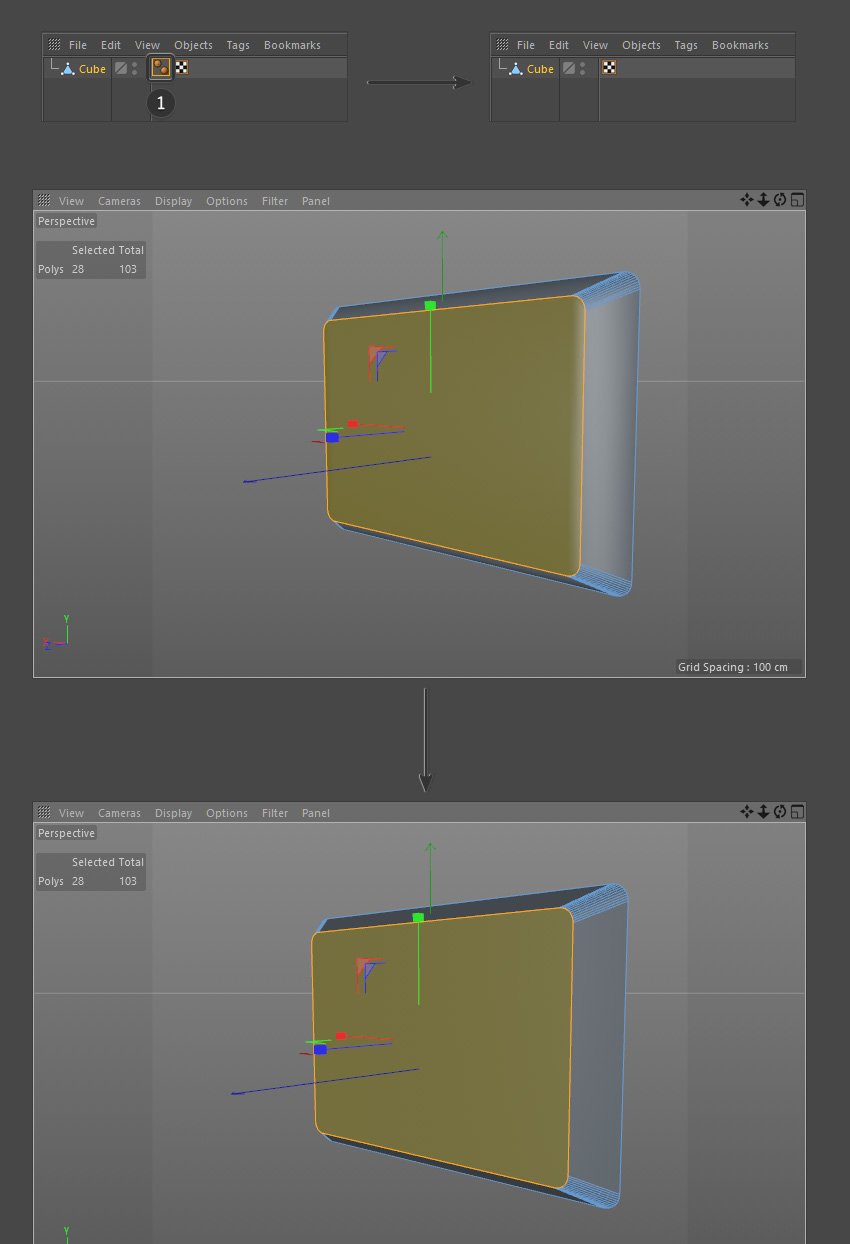Click the toggle active view icon in lower viewport
This screenshot has height=1244, width=850.
(797, 812)
